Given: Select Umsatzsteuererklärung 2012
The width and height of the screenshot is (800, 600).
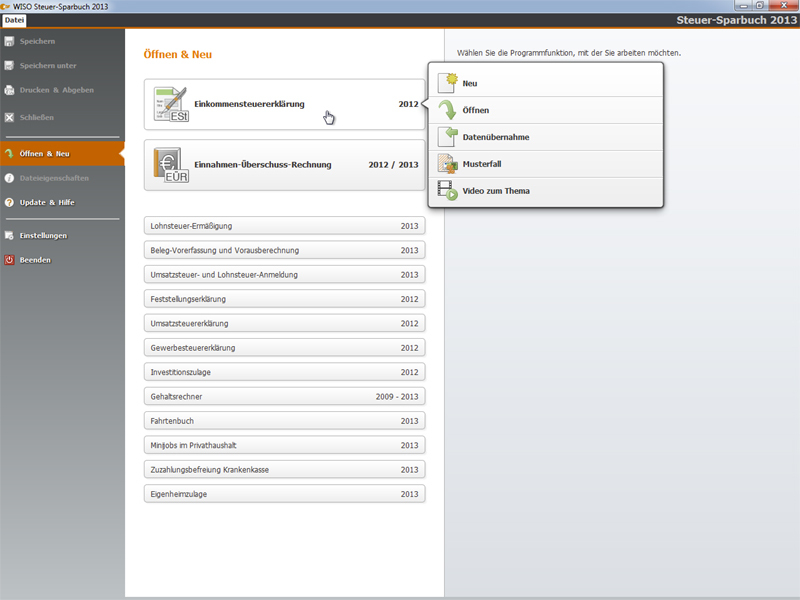Looking at the screenshot, I should [x=284, y=323].
